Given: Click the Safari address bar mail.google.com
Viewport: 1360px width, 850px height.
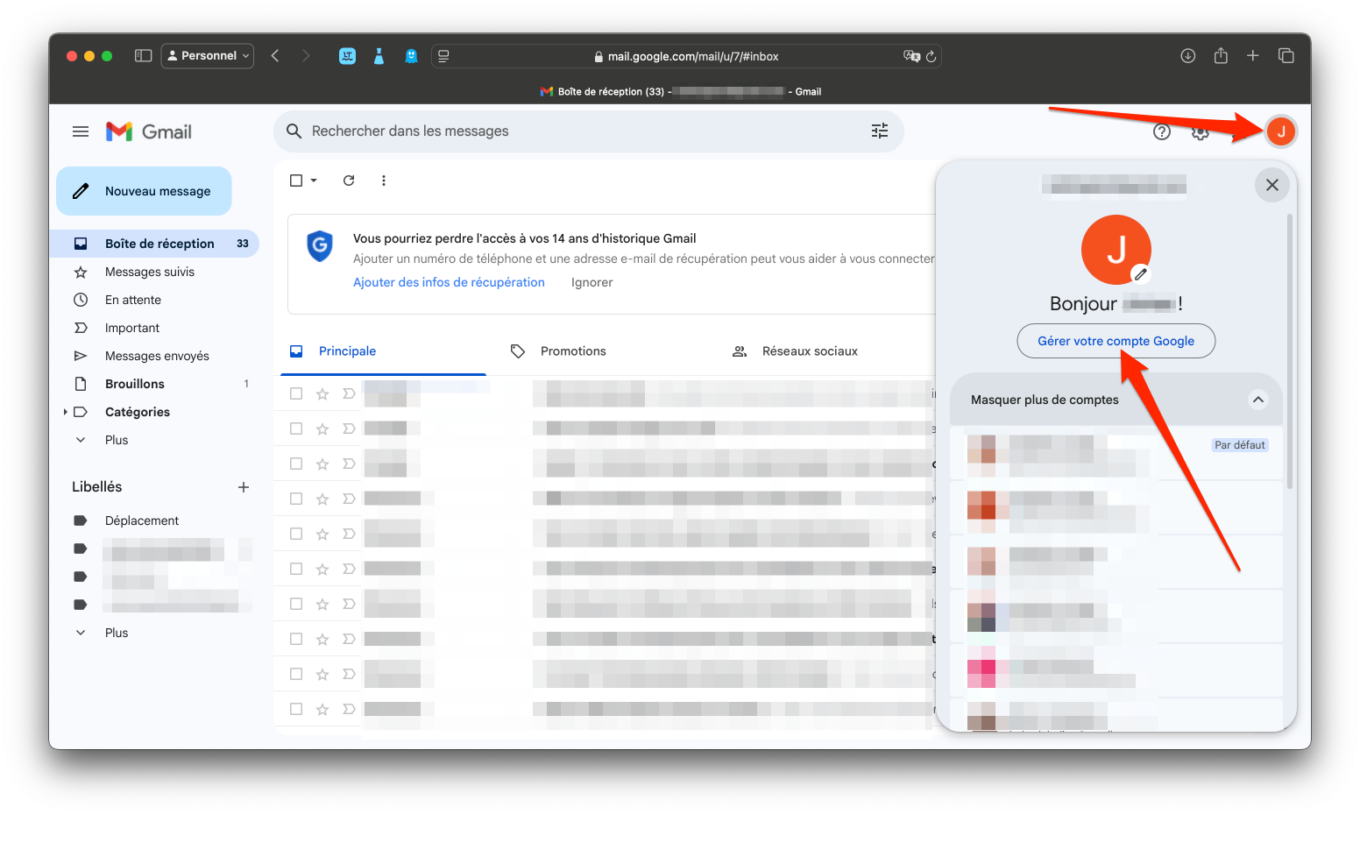Looking at the screenshot, I should click(686, 57).
